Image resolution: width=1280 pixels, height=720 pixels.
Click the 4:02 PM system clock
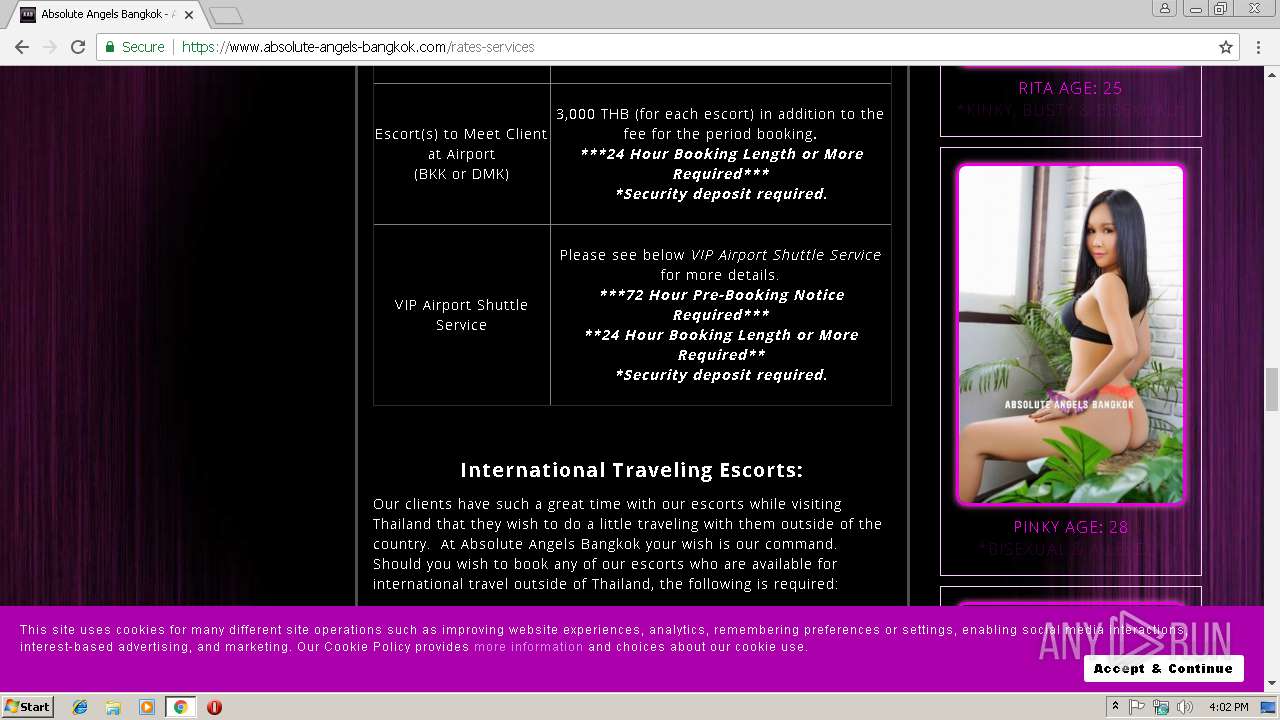tap(1229, 707)
